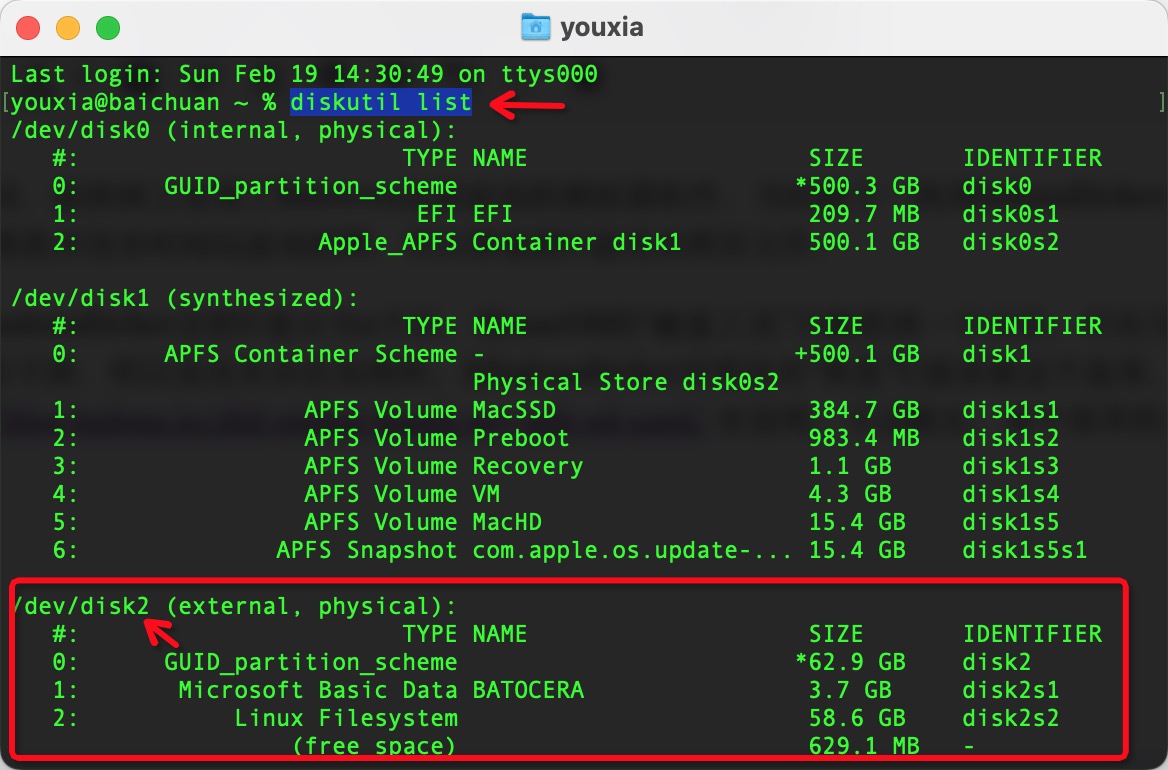
Task: Click the BATOCERA partition name
Action: pos(528,690)
